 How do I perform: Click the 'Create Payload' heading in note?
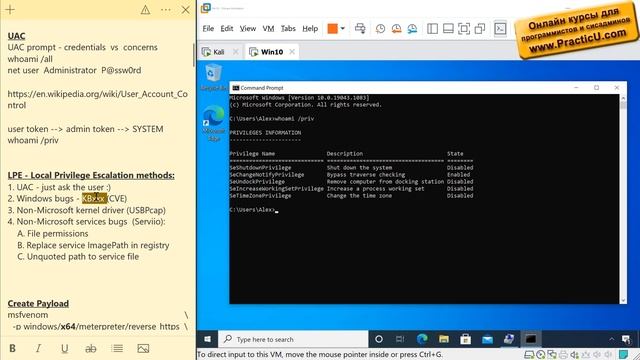[x=38, y=304]
